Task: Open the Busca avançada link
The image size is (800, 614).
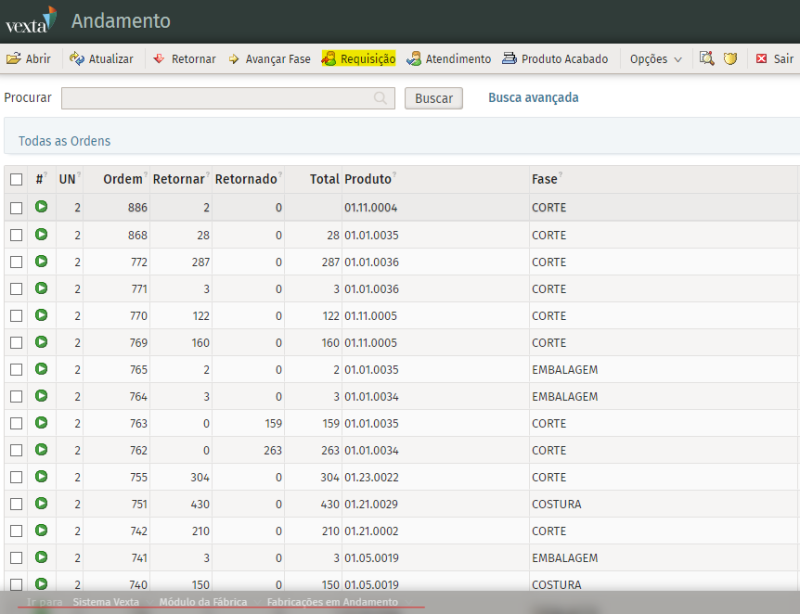Action: click(x=533, y=97)
